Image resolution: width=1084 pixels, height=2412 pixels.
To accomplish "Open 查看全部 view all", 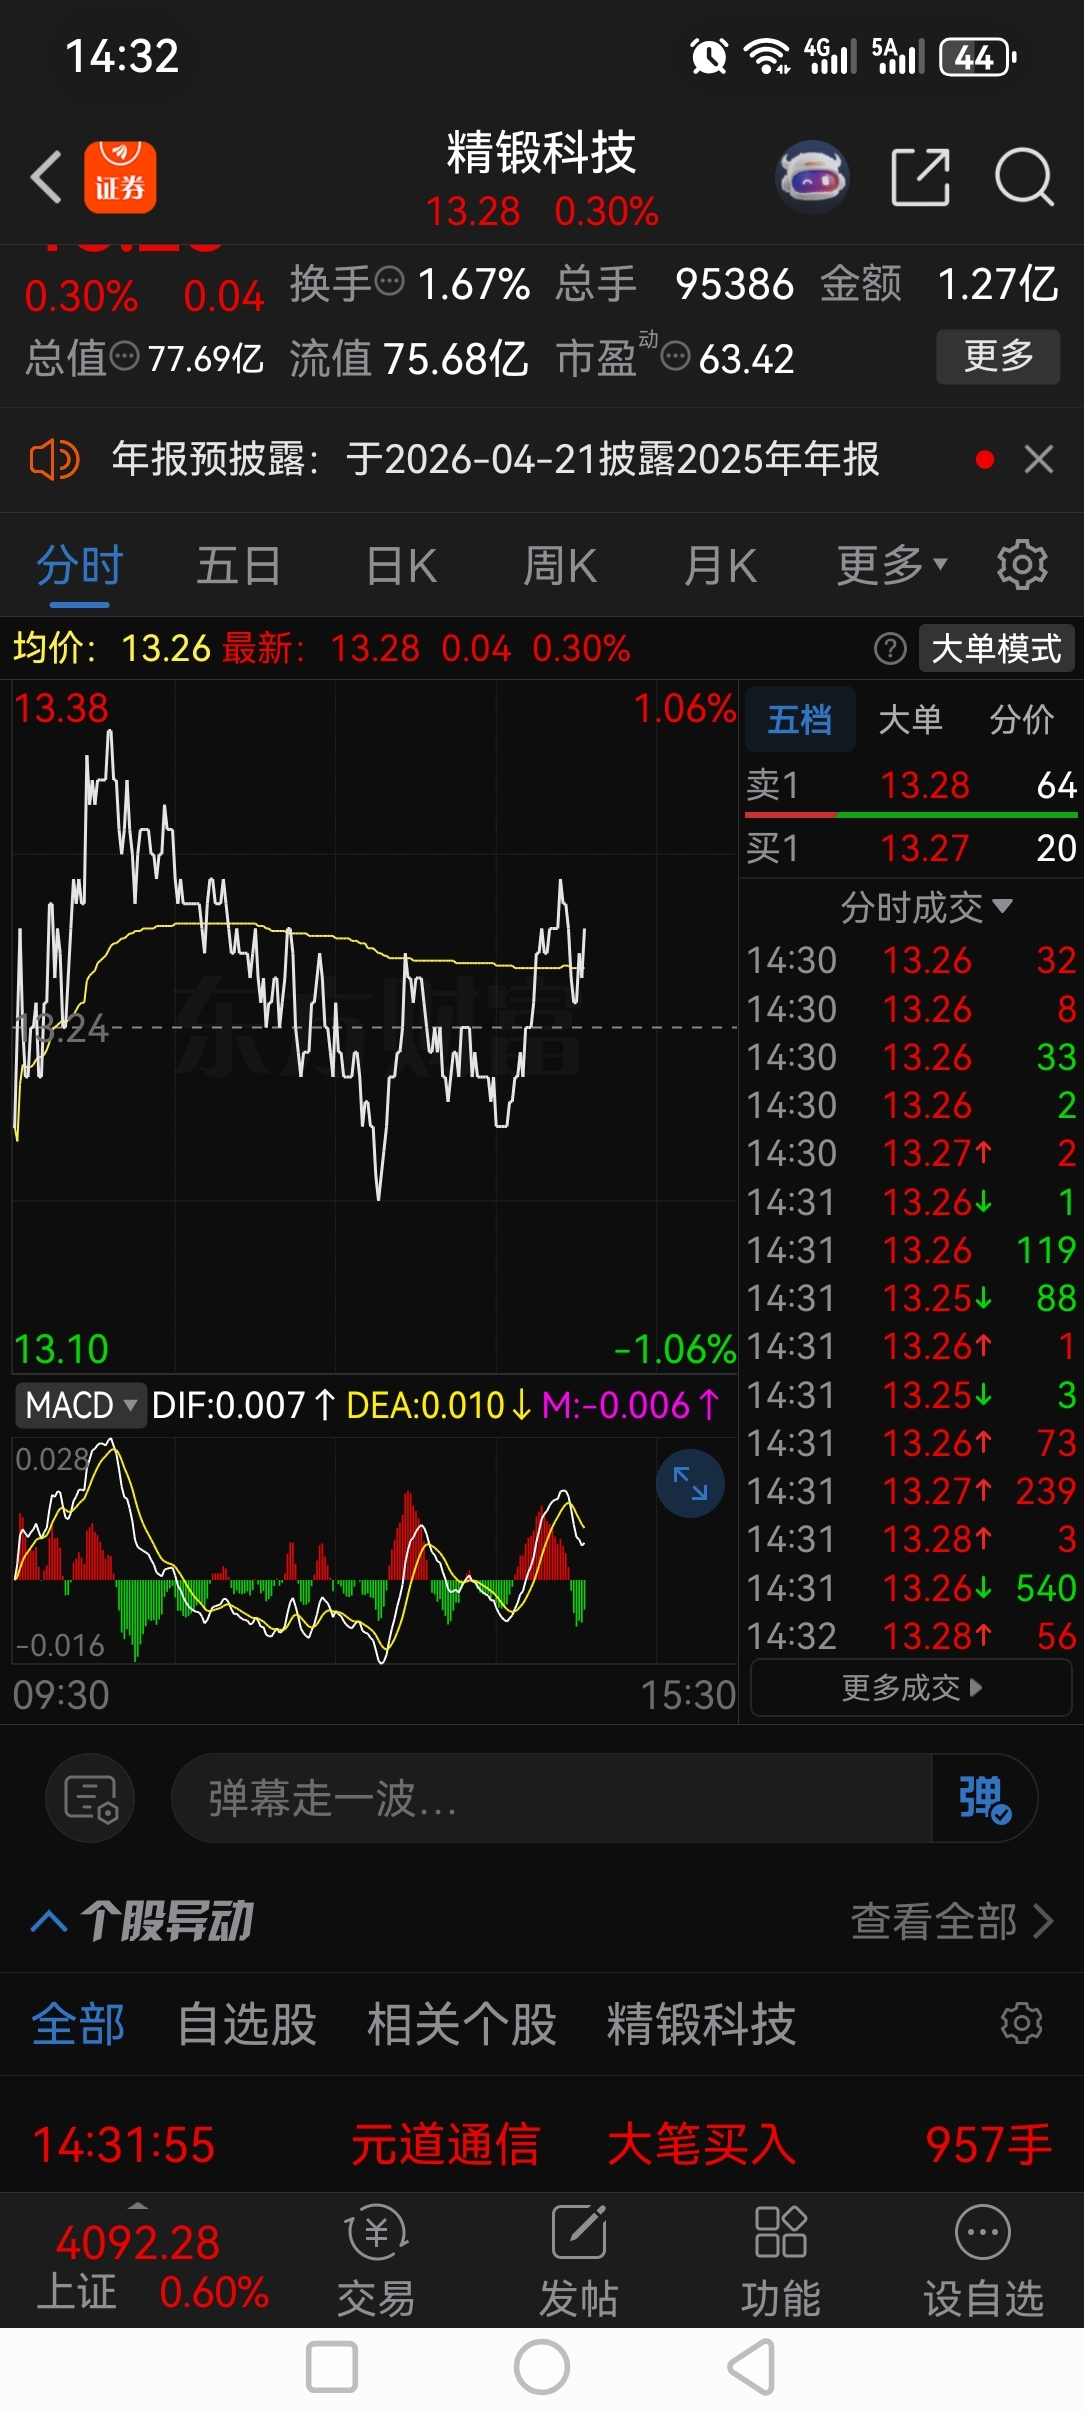I will (952, 1921).
